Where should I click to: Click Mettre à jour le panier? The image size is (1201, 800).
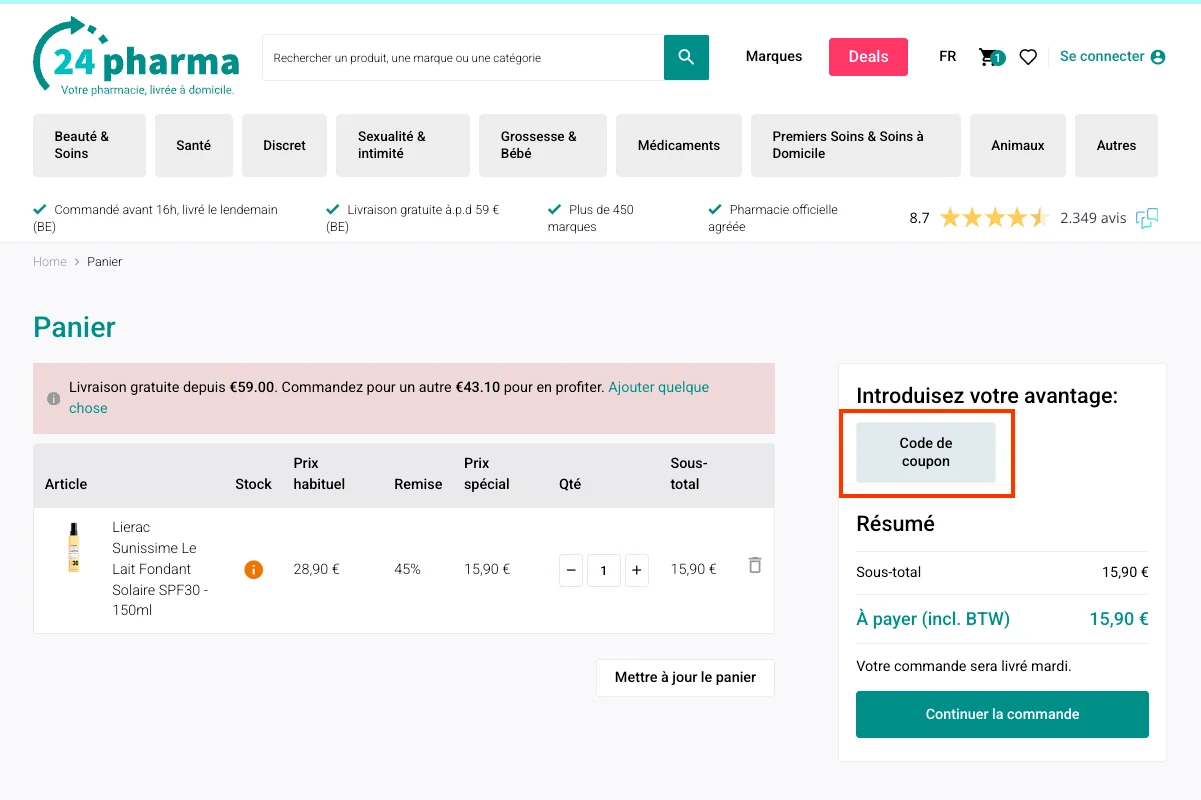(x=686, y=678)
